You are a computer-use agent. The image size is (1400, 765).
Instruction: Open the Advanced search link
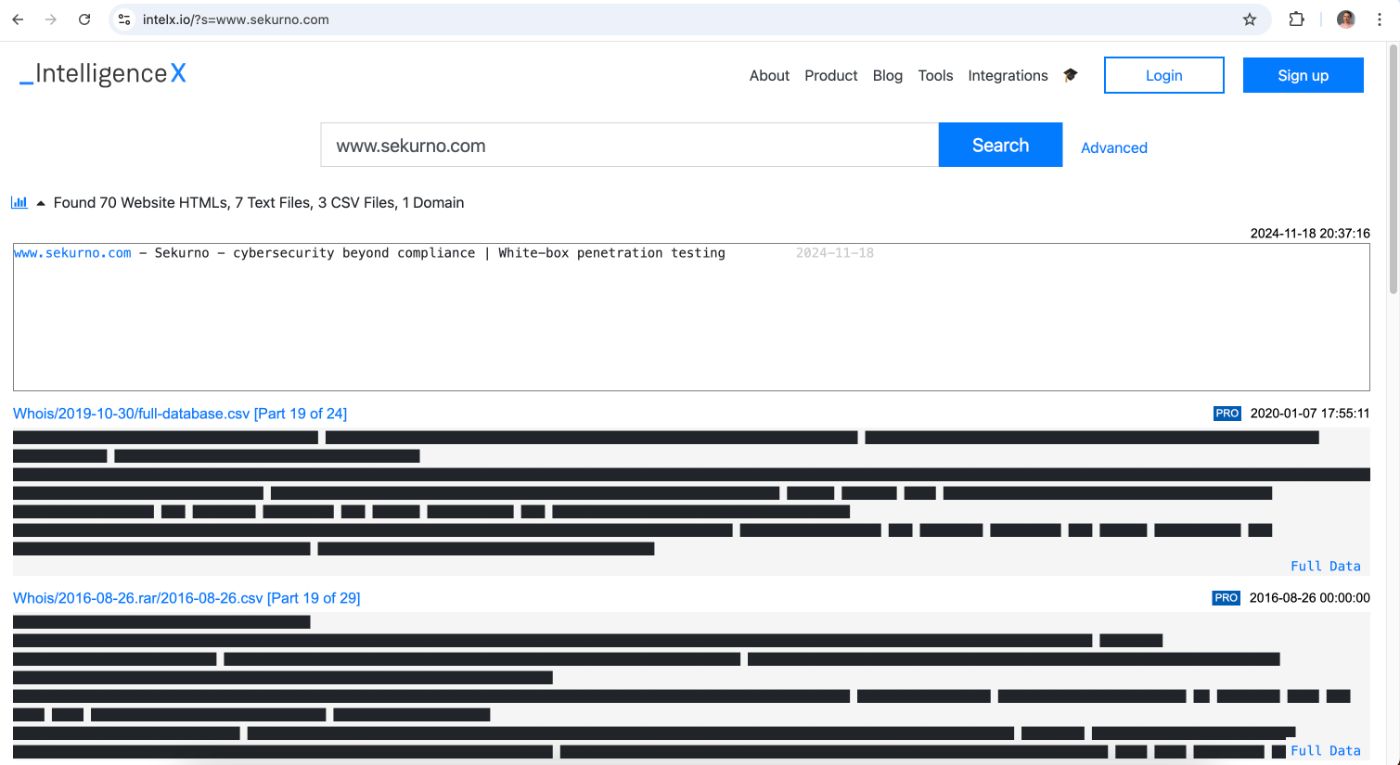point(1114,148)
